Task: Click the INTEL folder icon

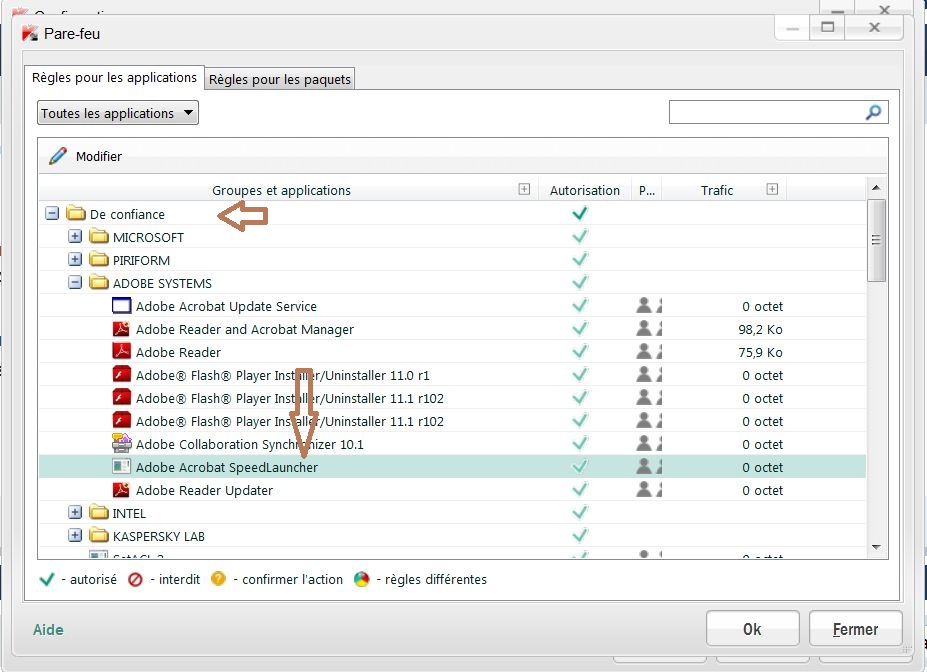Action: click(99, 512)
